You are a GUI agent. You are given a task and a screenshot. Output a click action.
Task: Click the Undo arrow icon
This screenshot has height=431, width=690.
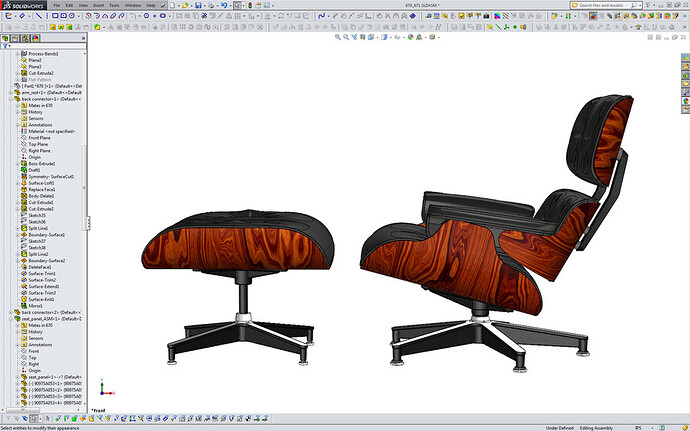pos(224,5)
